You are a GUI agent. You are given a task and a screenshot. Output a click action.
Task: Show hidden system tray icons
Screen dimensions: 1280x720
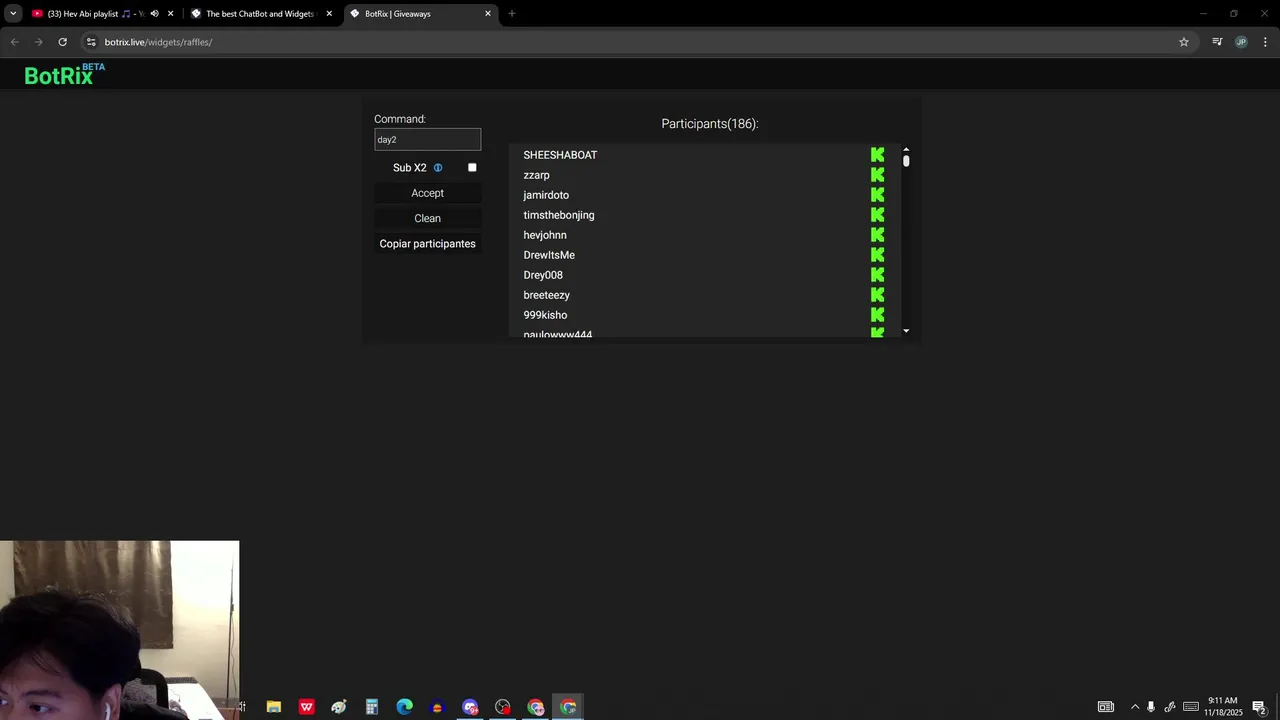click(x=1135, y=707)
